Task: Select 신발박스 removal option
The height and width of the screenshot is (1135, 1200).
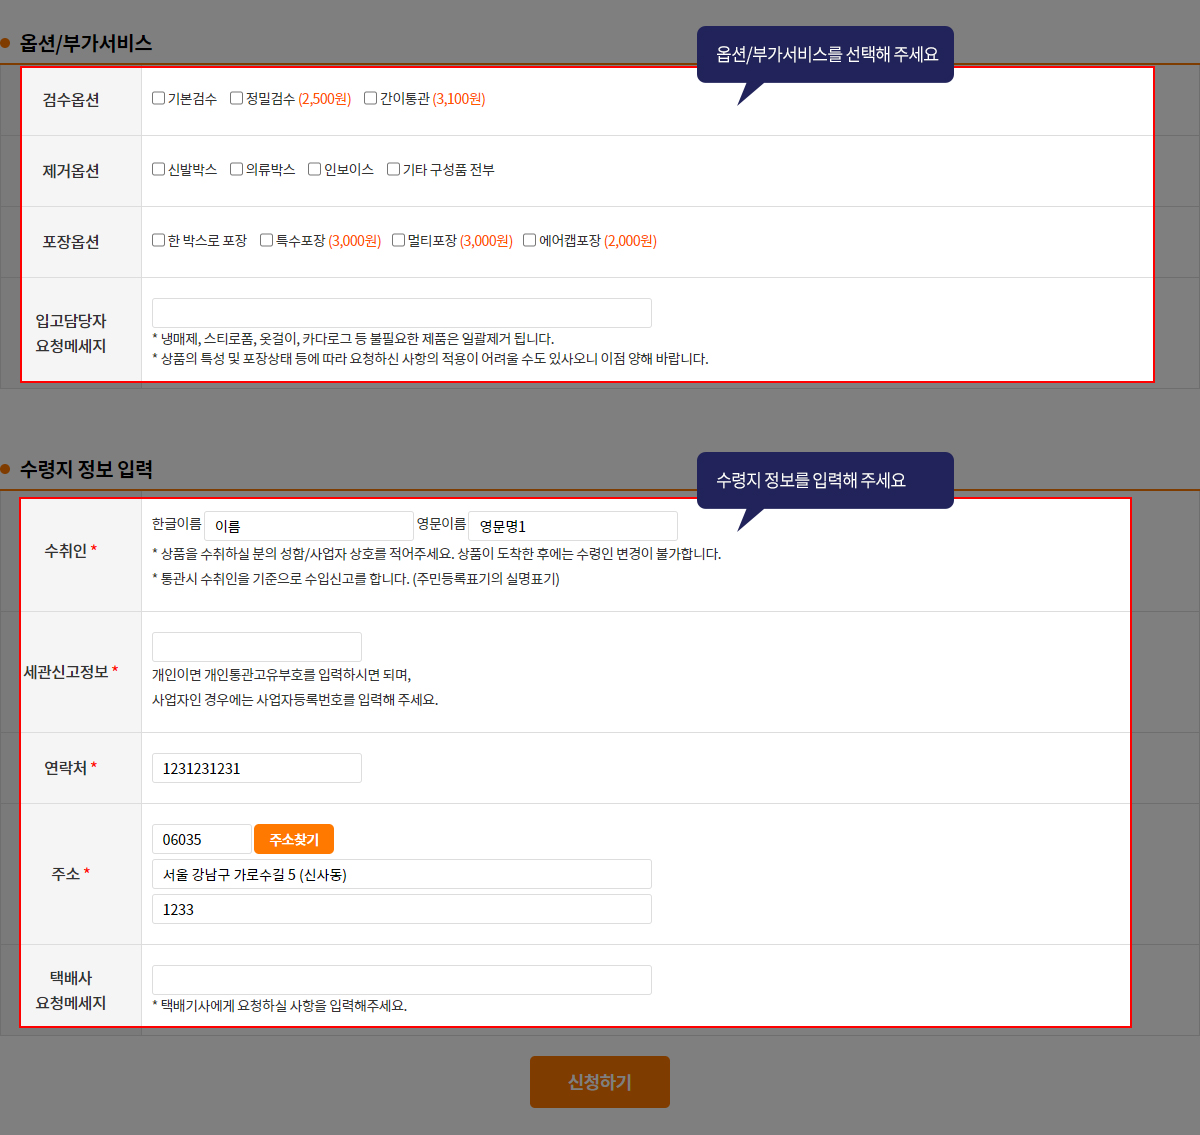Action: point(158,169)
